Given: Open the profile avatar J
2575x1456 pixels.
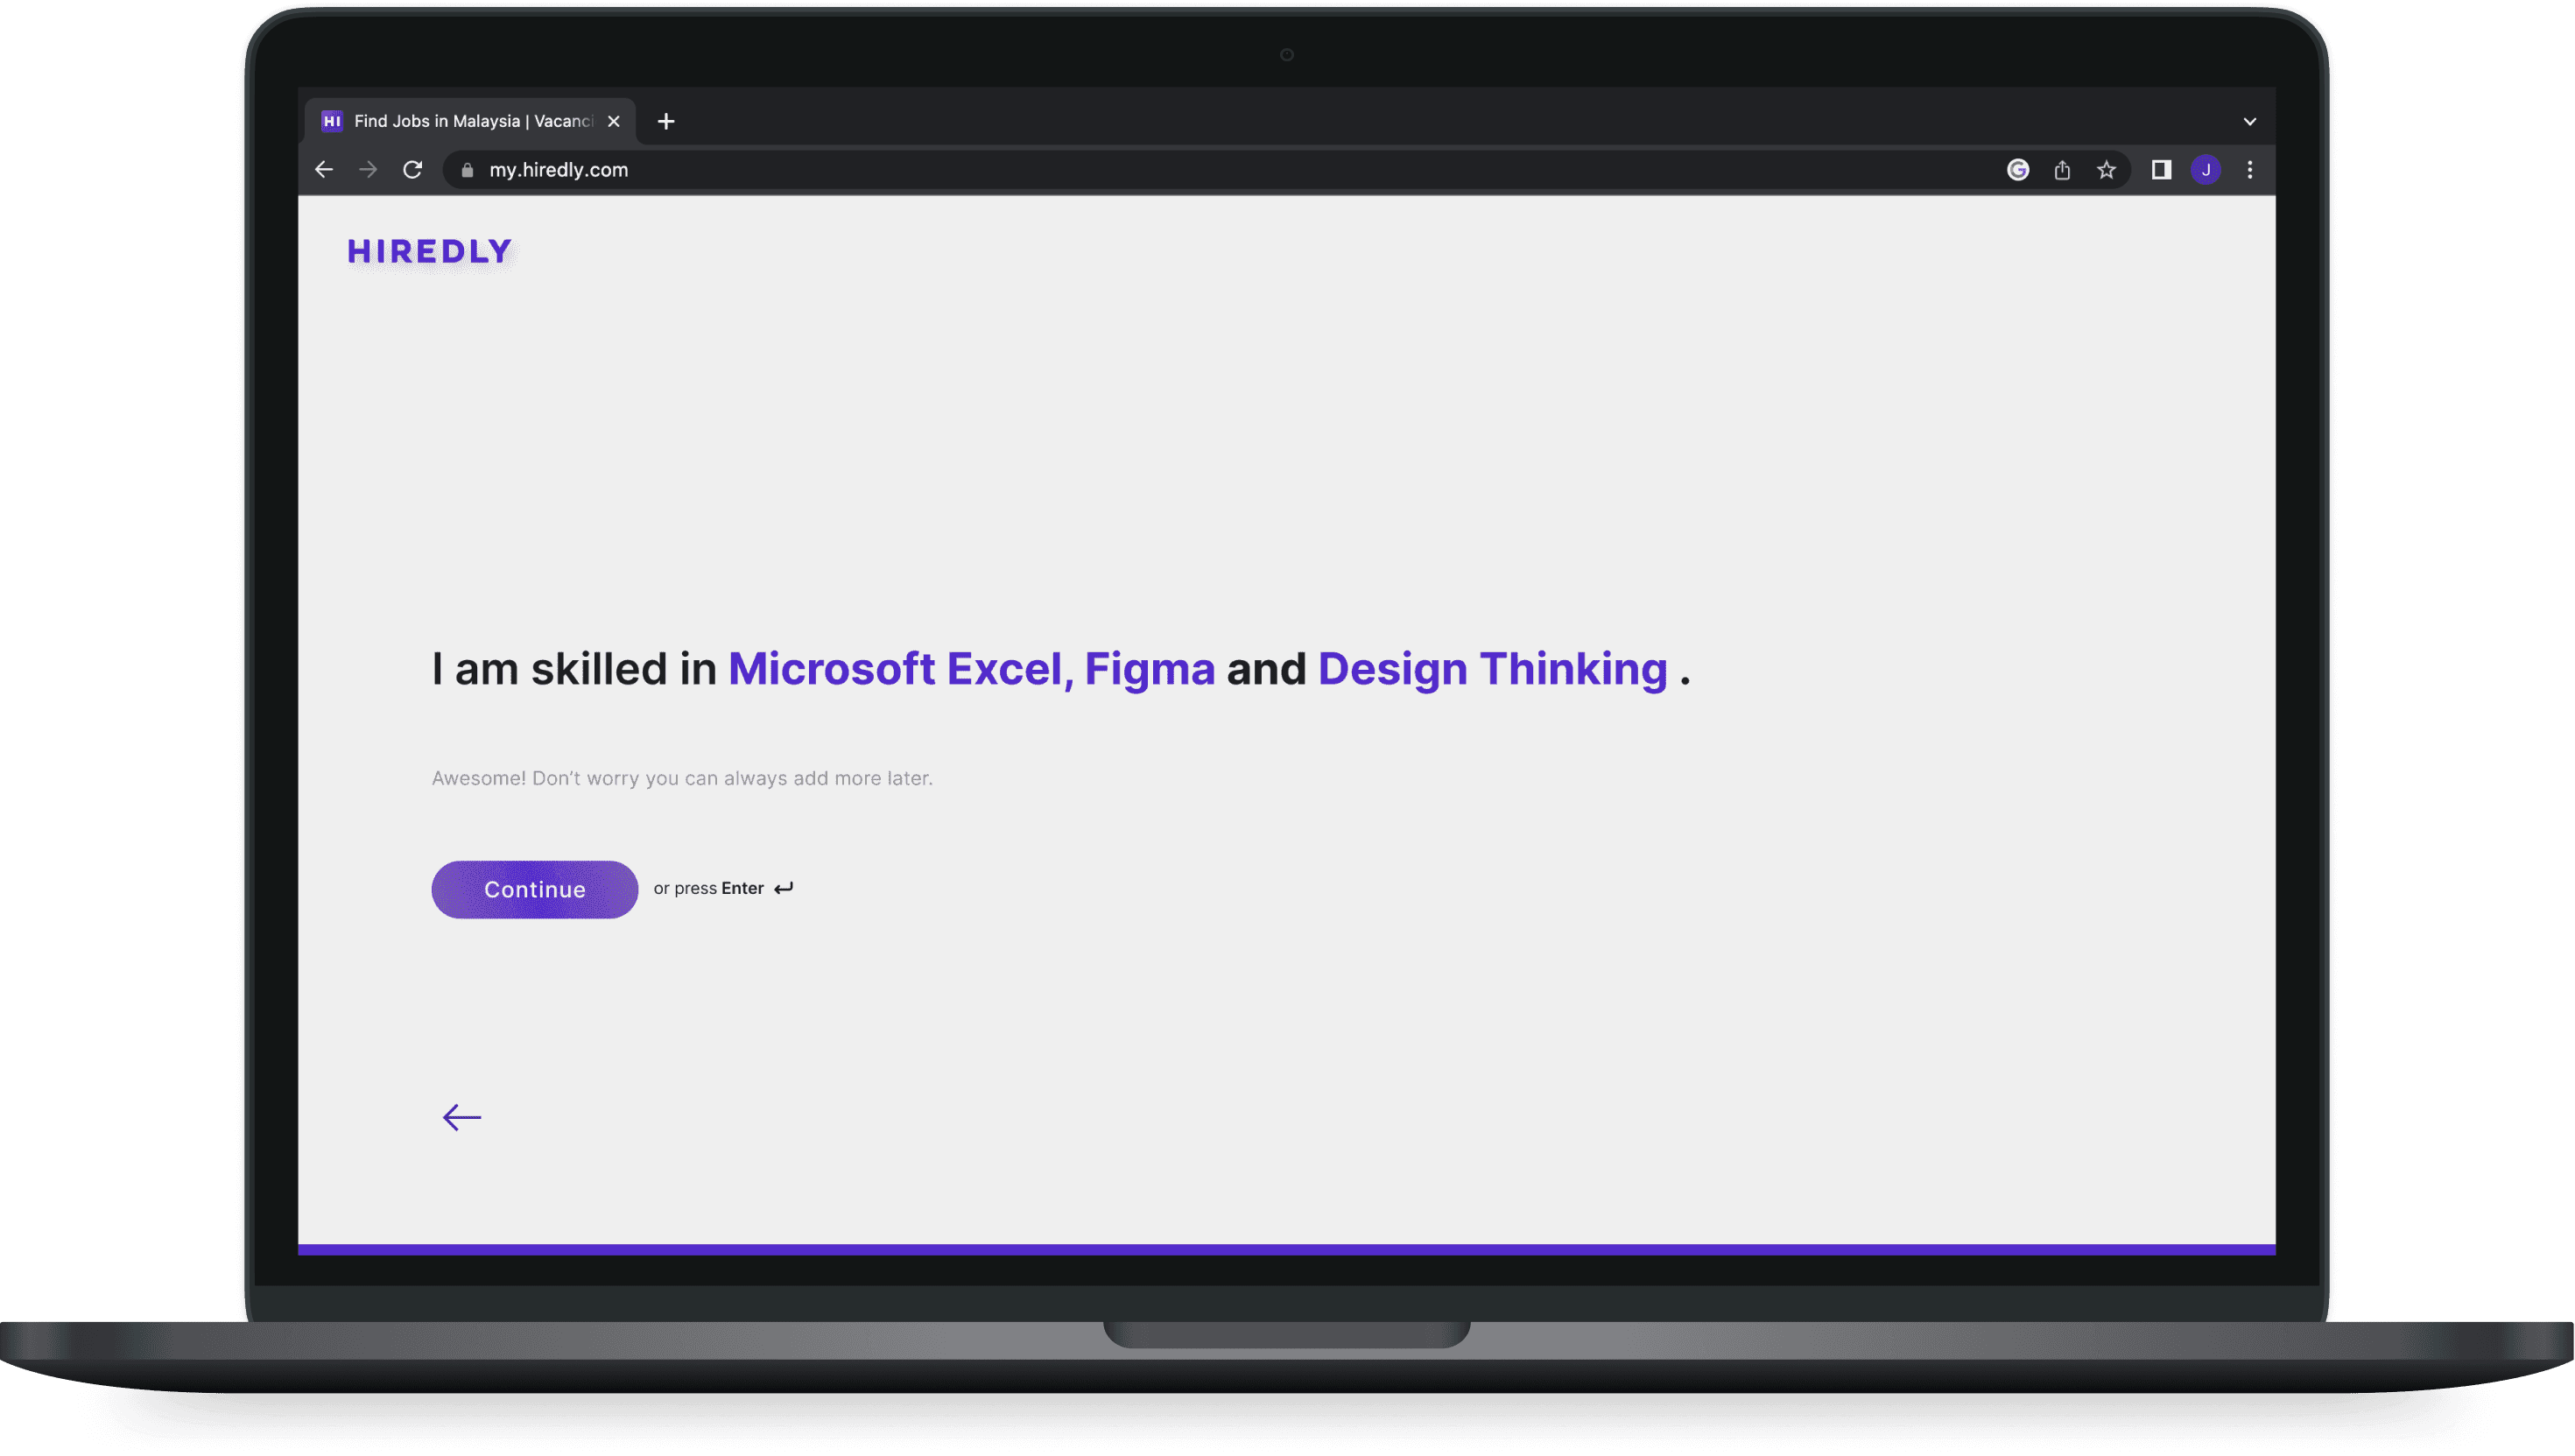Looking at the screenshot, I should (2205, 170).
